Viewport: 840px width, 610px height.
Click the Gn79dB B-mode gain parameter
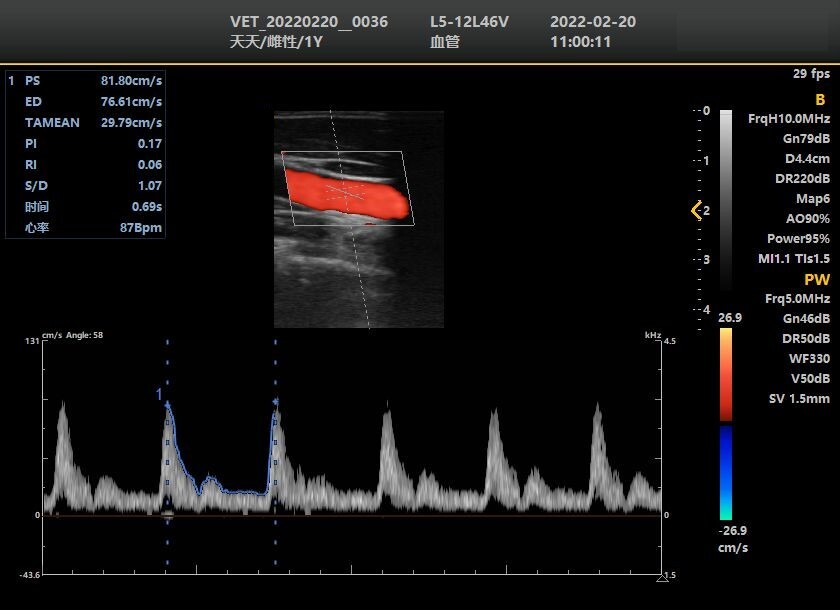(x=805, y=139)
